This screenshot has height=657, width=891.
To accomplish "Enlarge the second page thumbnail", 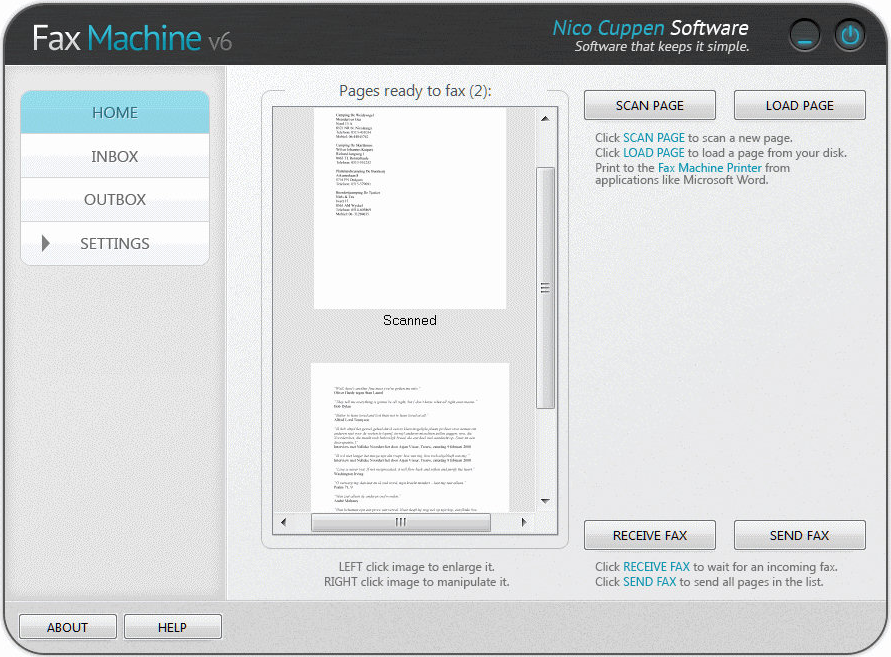I will [409, 438].
